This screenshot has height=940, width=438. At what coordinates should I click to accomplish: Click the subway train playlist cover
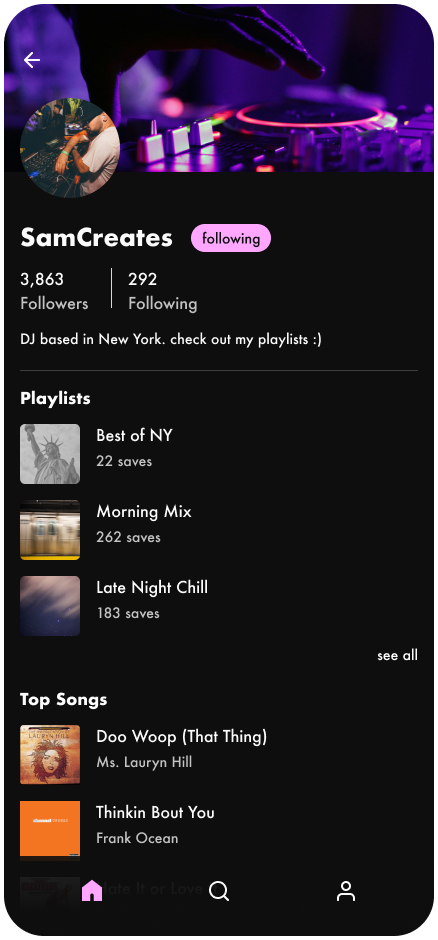point(50,530)
